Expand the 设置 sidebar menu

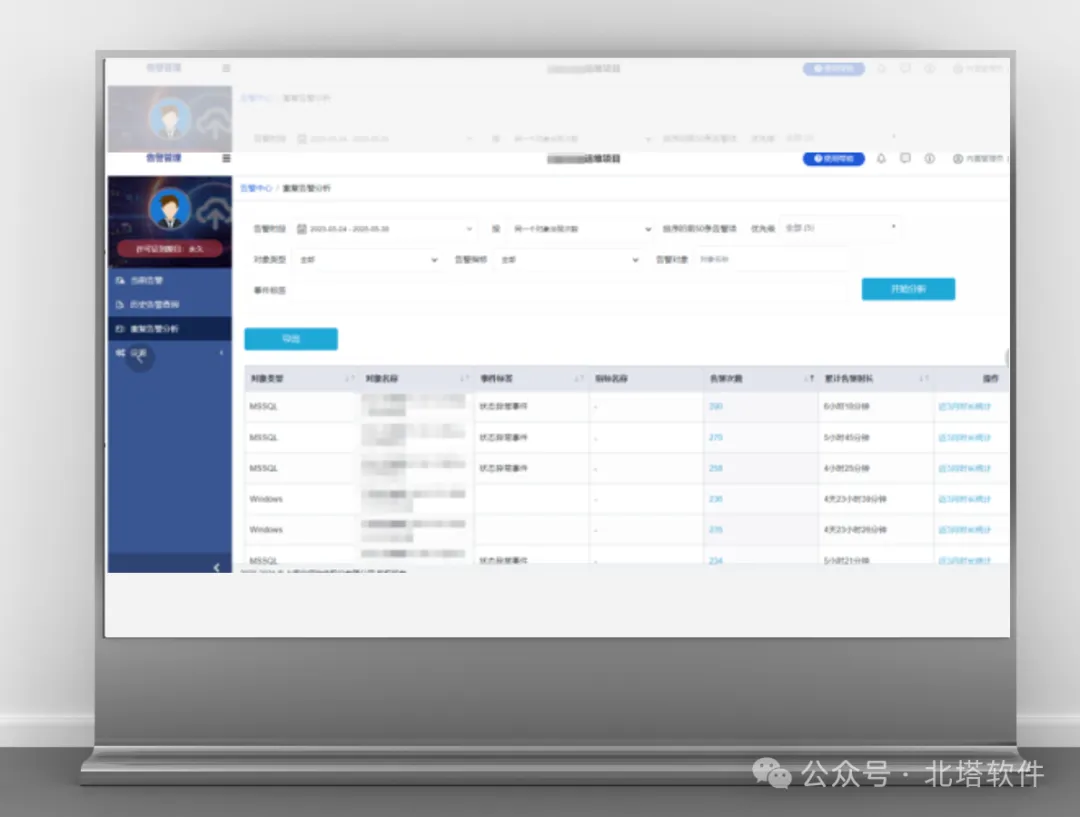[x=169, y=353]
